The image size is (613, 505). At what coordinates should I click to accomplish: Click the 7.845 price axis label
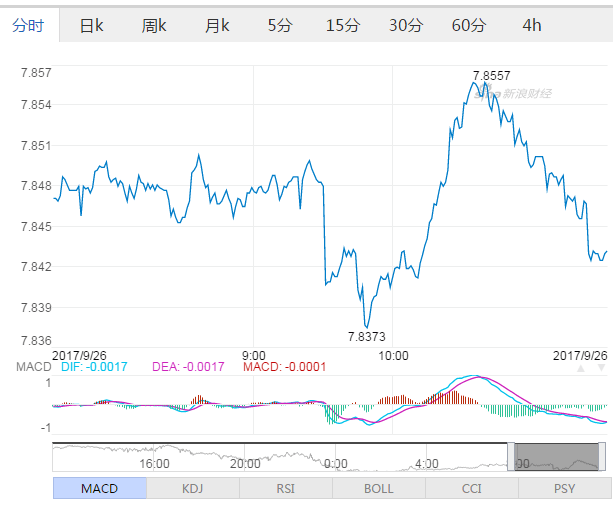click(x=36, y=227)
